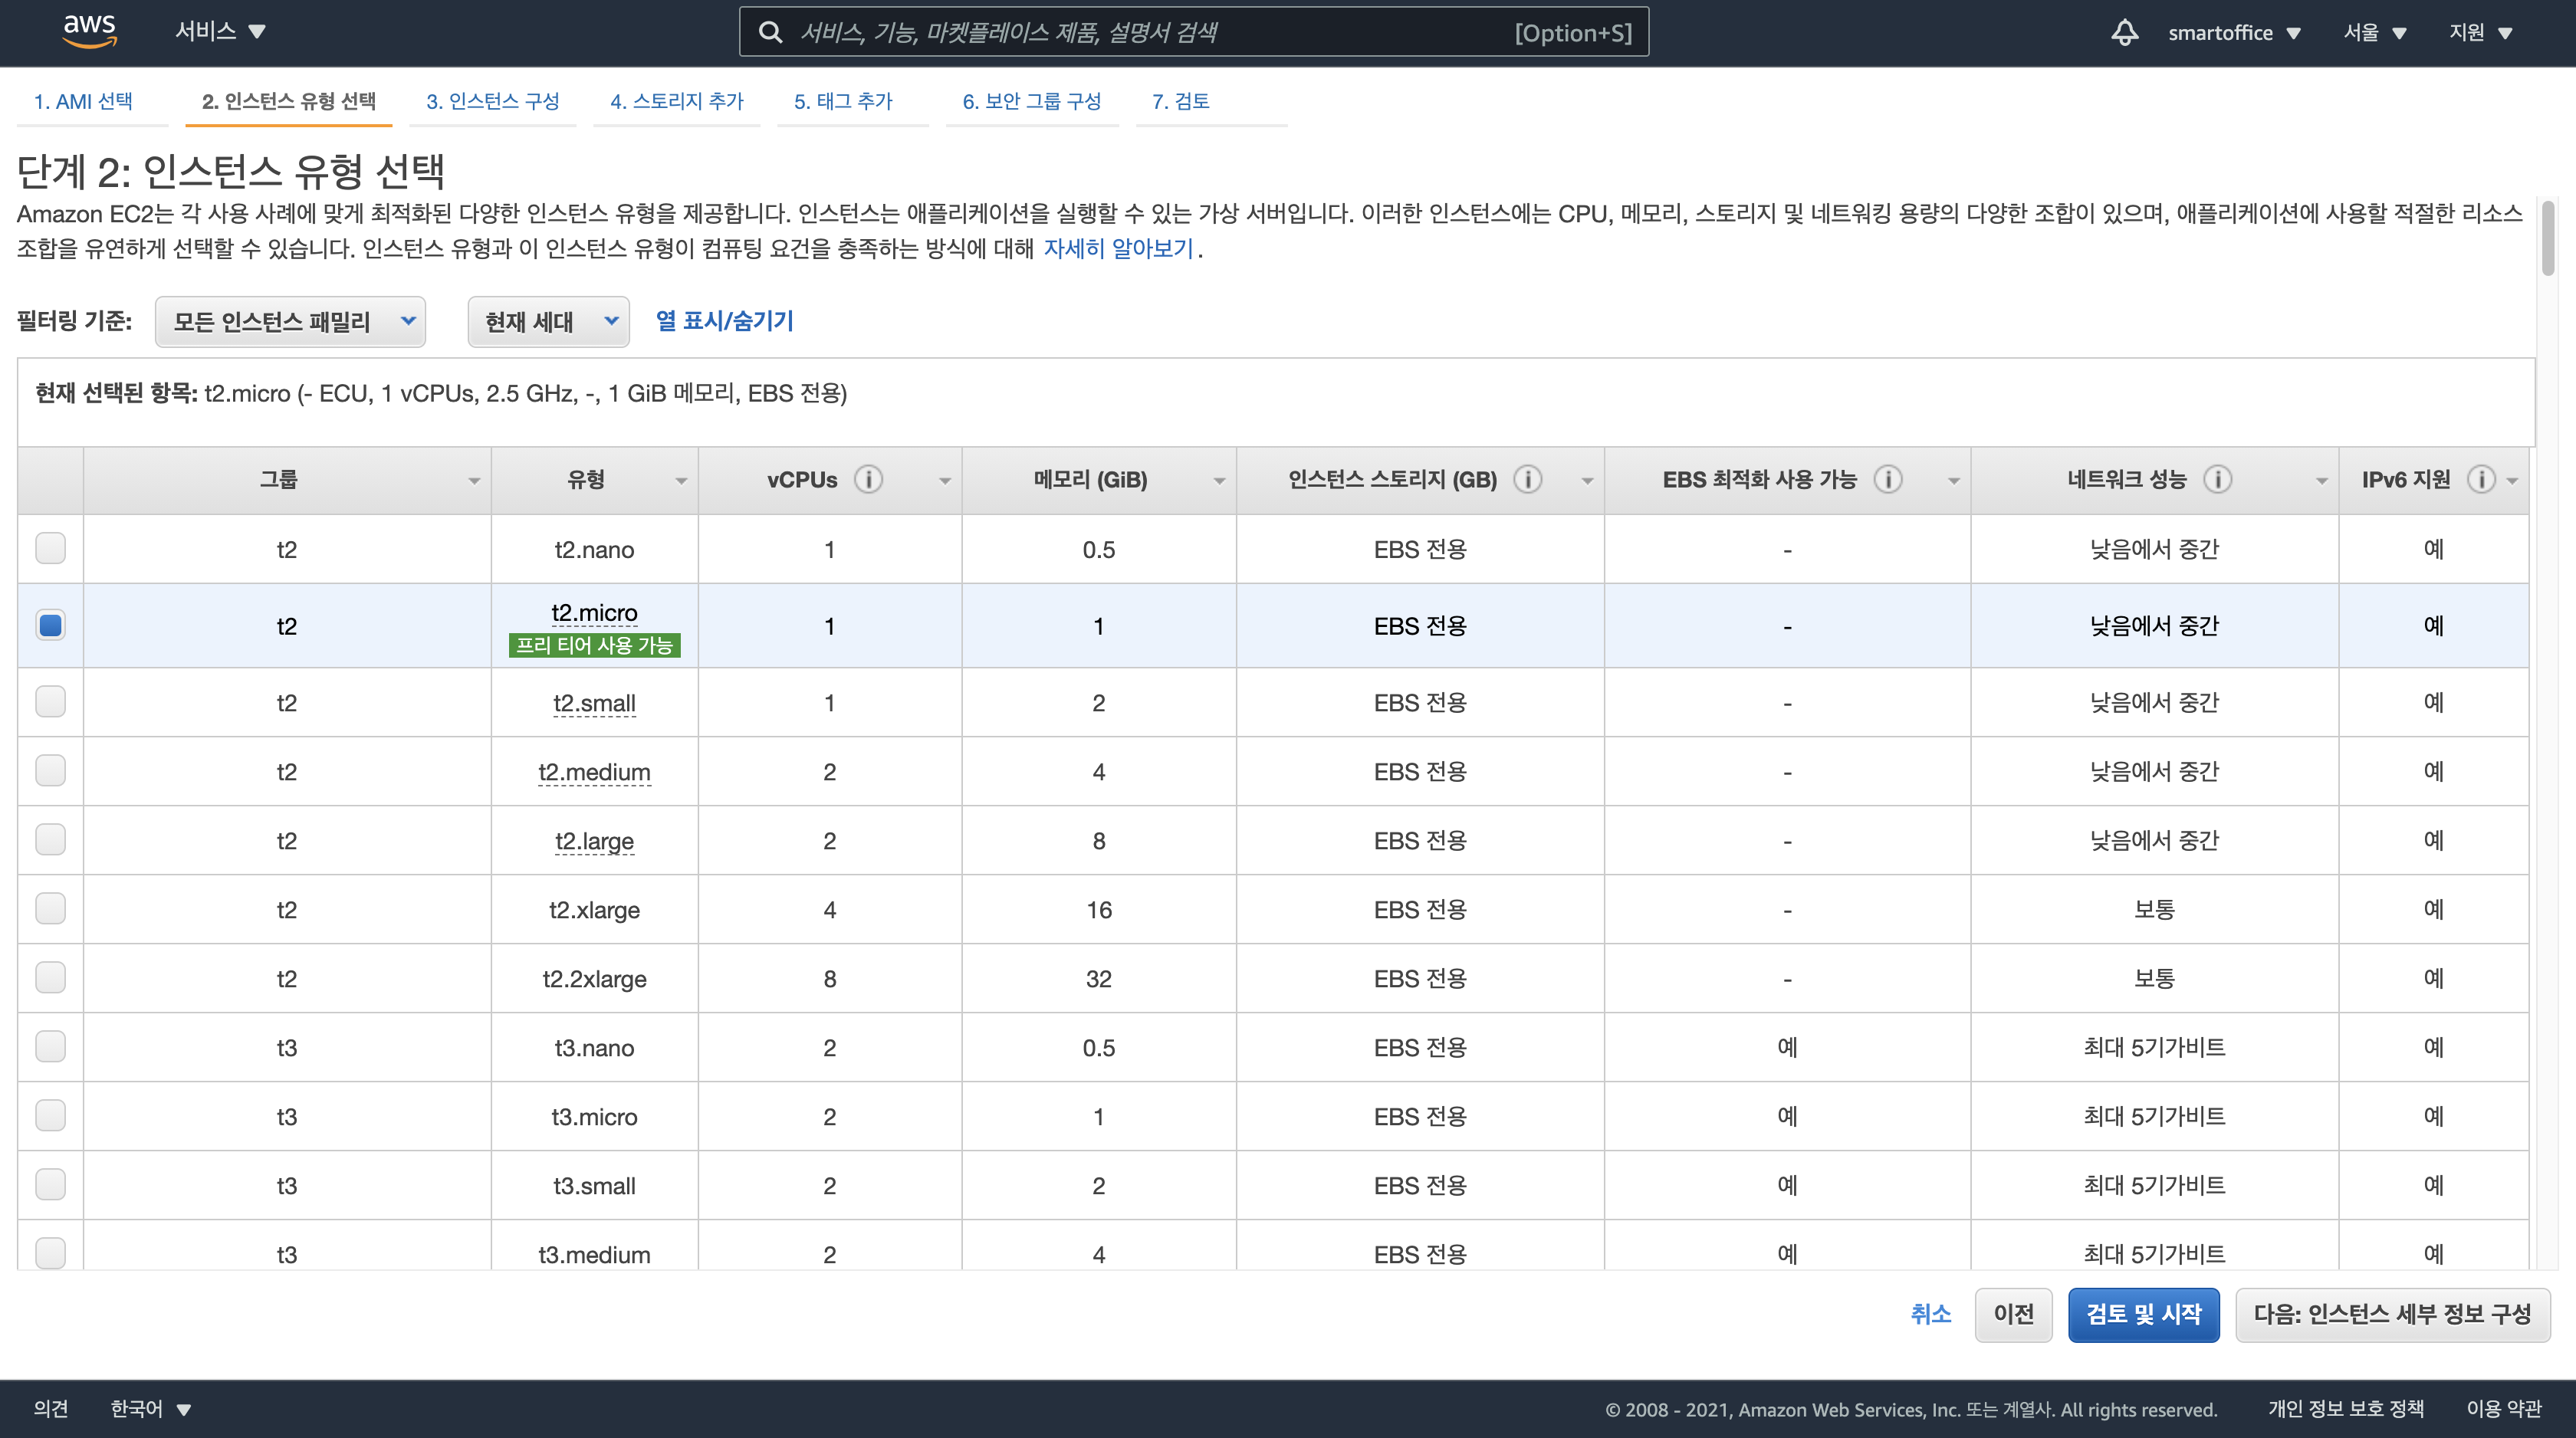Screen dimensions: 2576x1438
Task: Click the vCPUs info icon
Action: click(868, 480)
